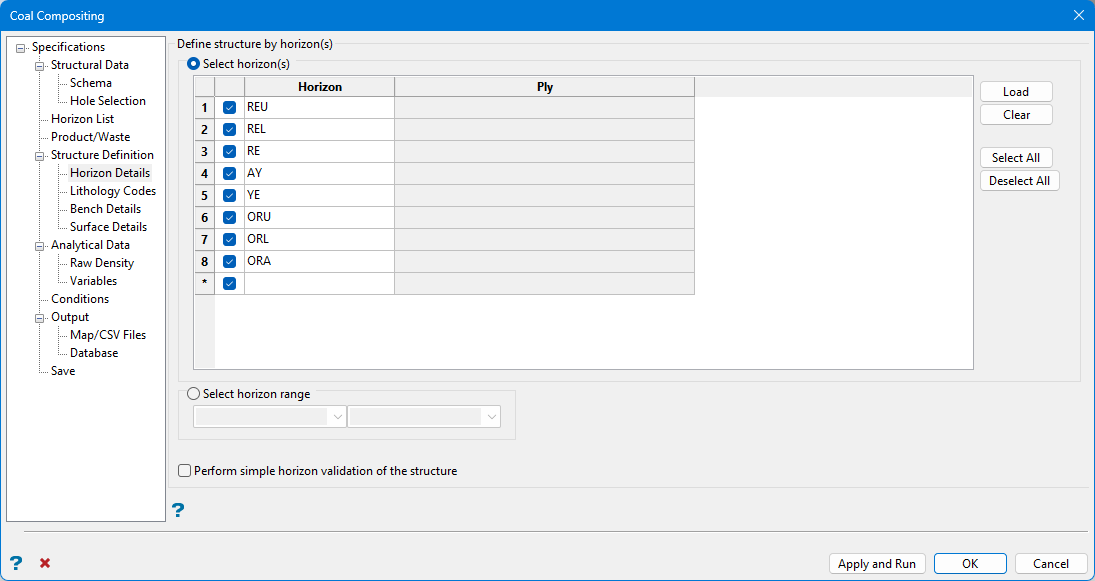The height and width of the screenshot is (581, 1095).
Task: Click the ORU horizon cell
Action: 320,217
